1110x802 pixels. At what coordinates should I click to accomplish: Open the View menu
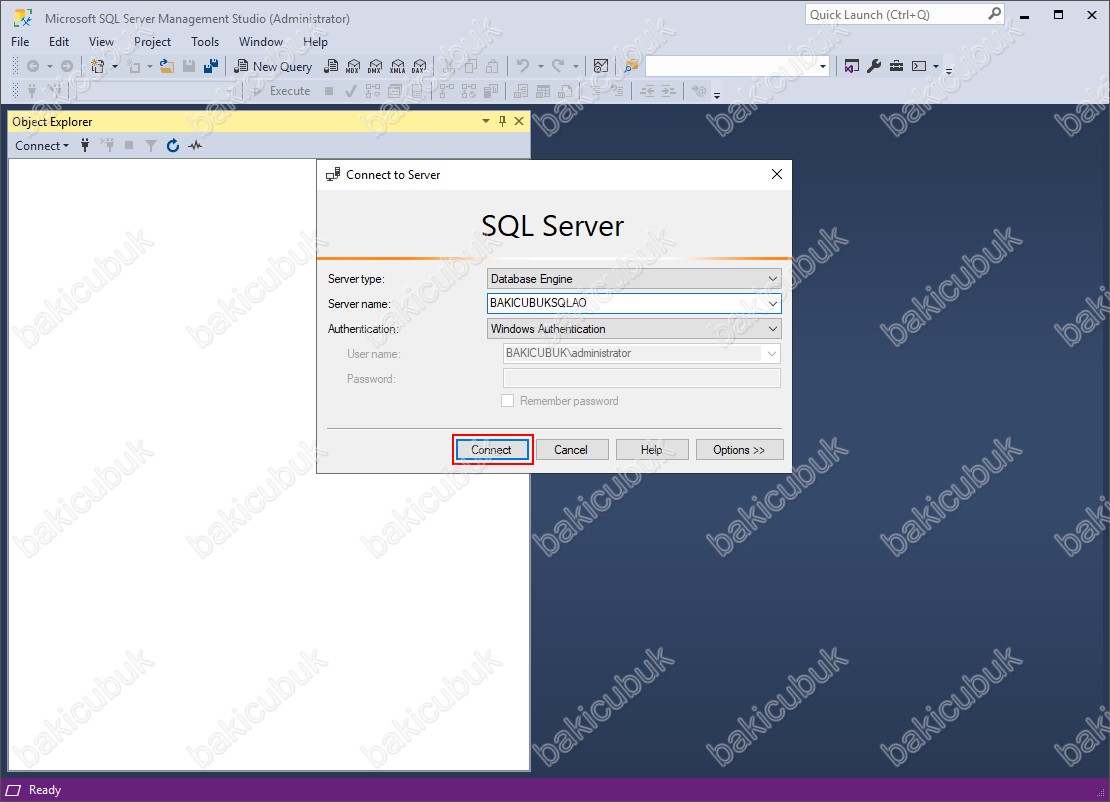(101, 42)
